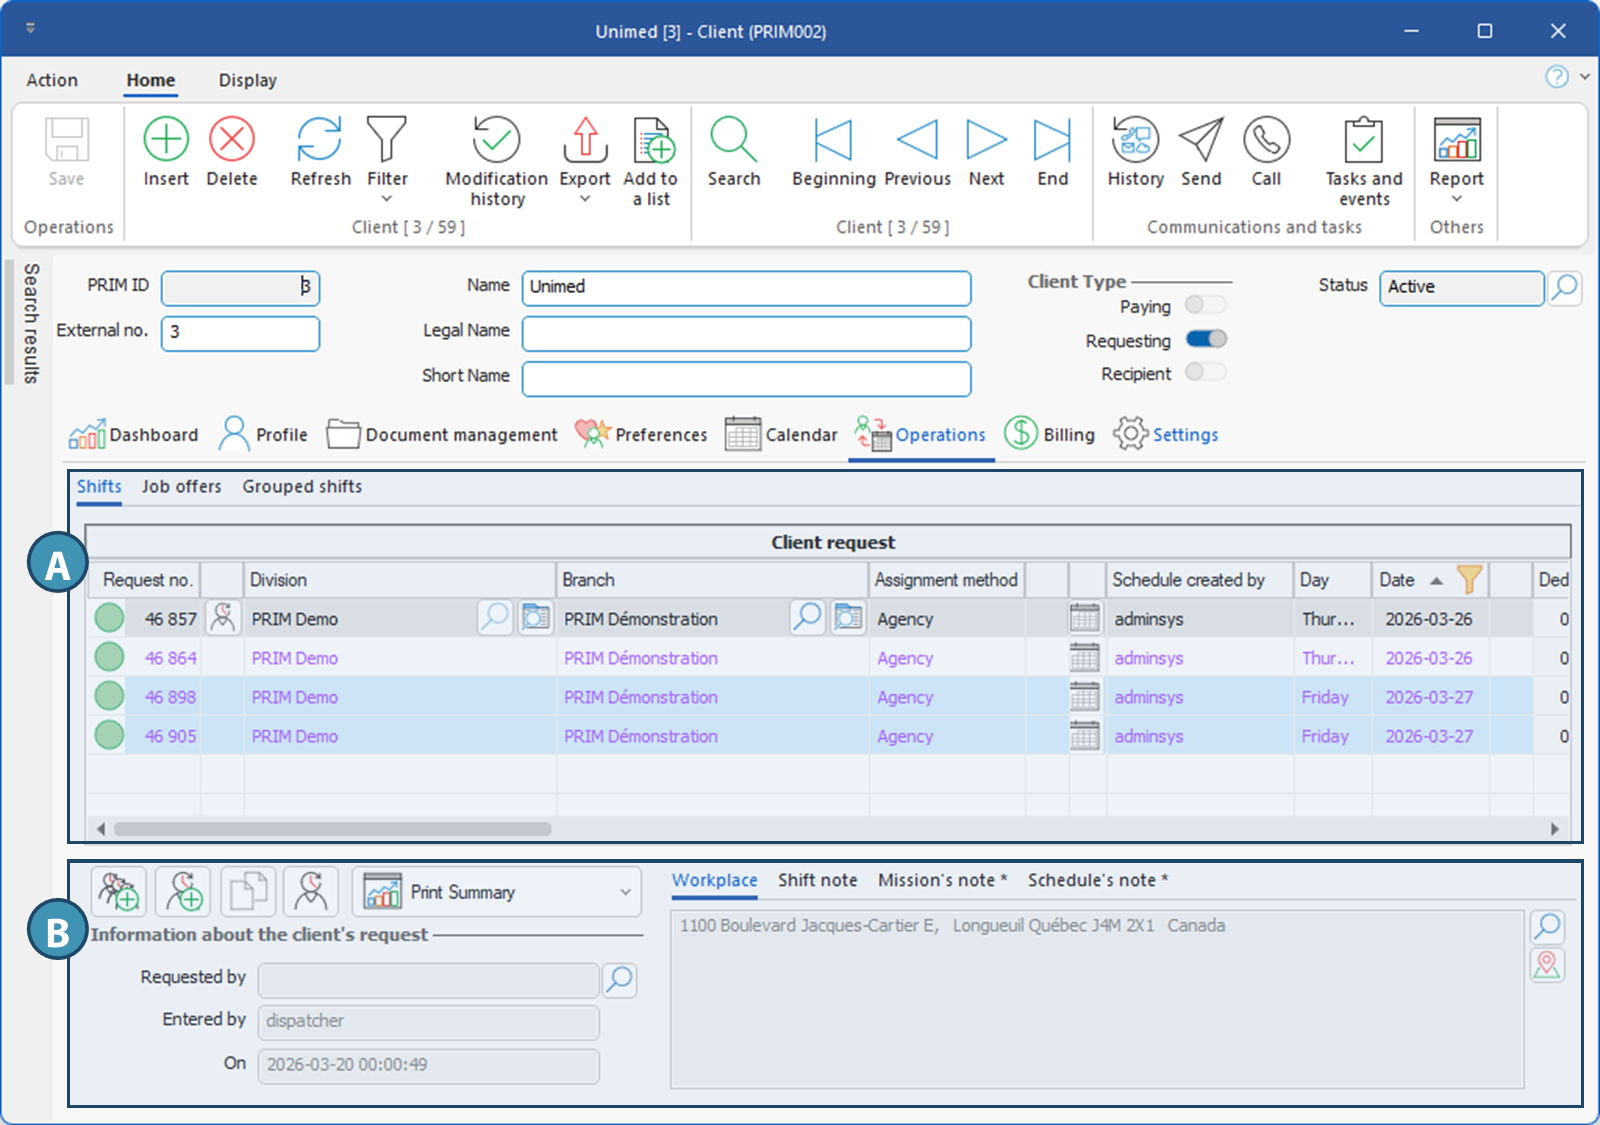Open Modification history
The height and width of the screenshot is (1125, 1600).
point(496,140)
